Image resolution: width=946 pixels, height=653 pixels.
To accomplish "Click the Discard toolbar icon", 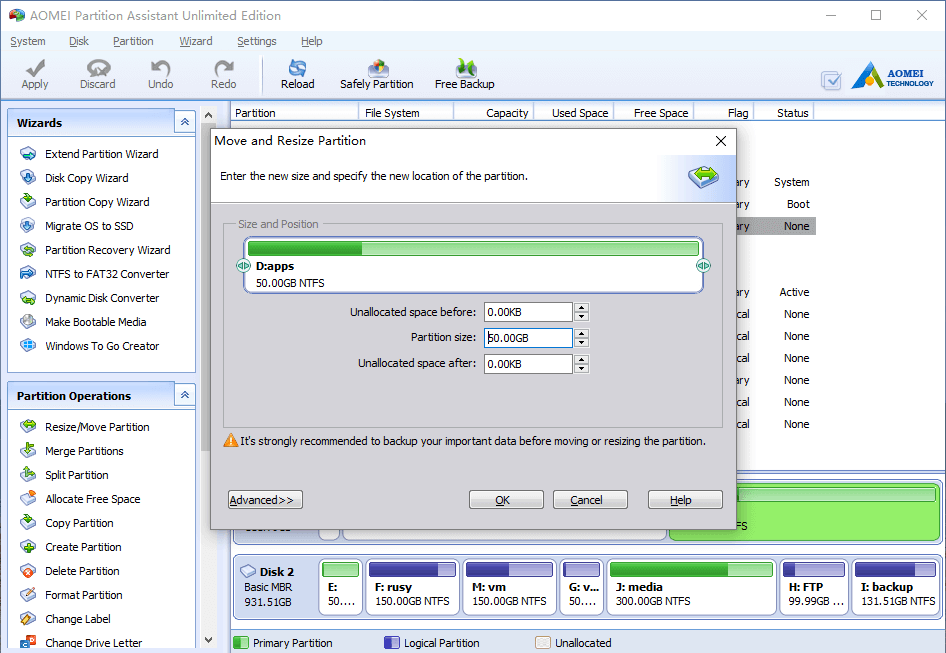I will point(98,68).
